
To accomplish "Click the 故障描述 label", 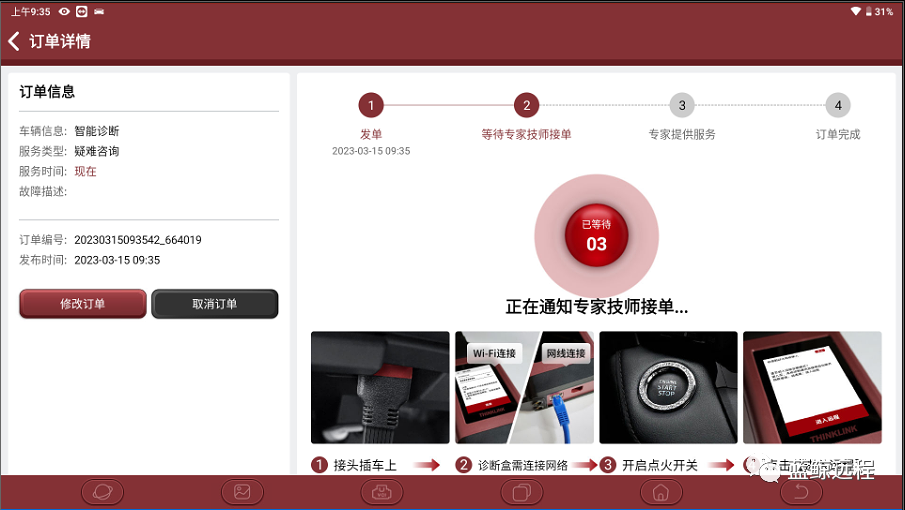I will tap(43, 192).
